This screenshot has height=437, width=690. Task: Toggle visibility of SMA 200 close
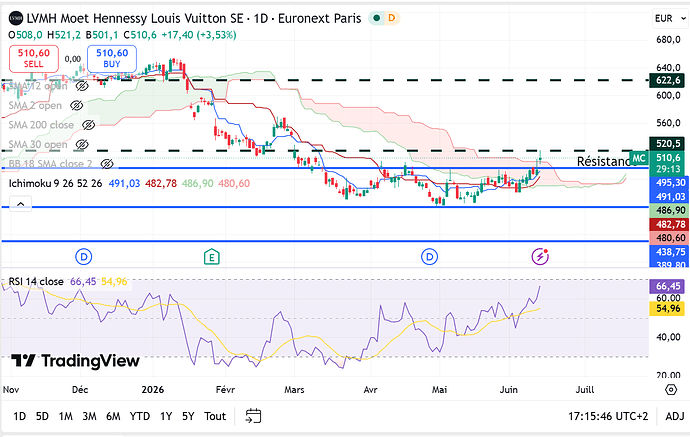coord(88,125)
